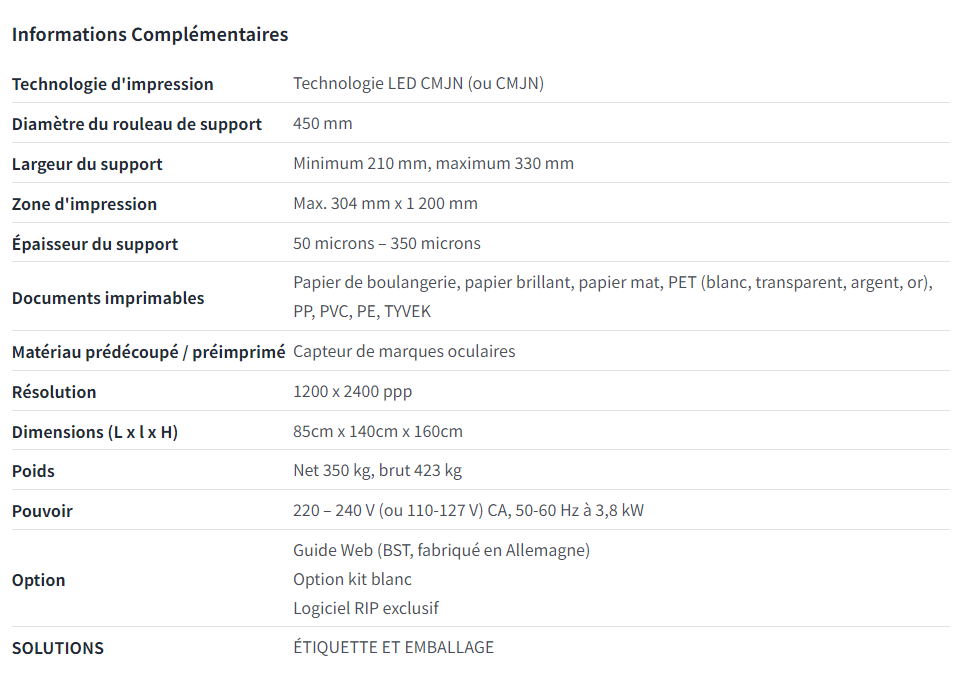Select the Épaisseur du support label
This screenshot has height=683, width=961.
(94, 244)
